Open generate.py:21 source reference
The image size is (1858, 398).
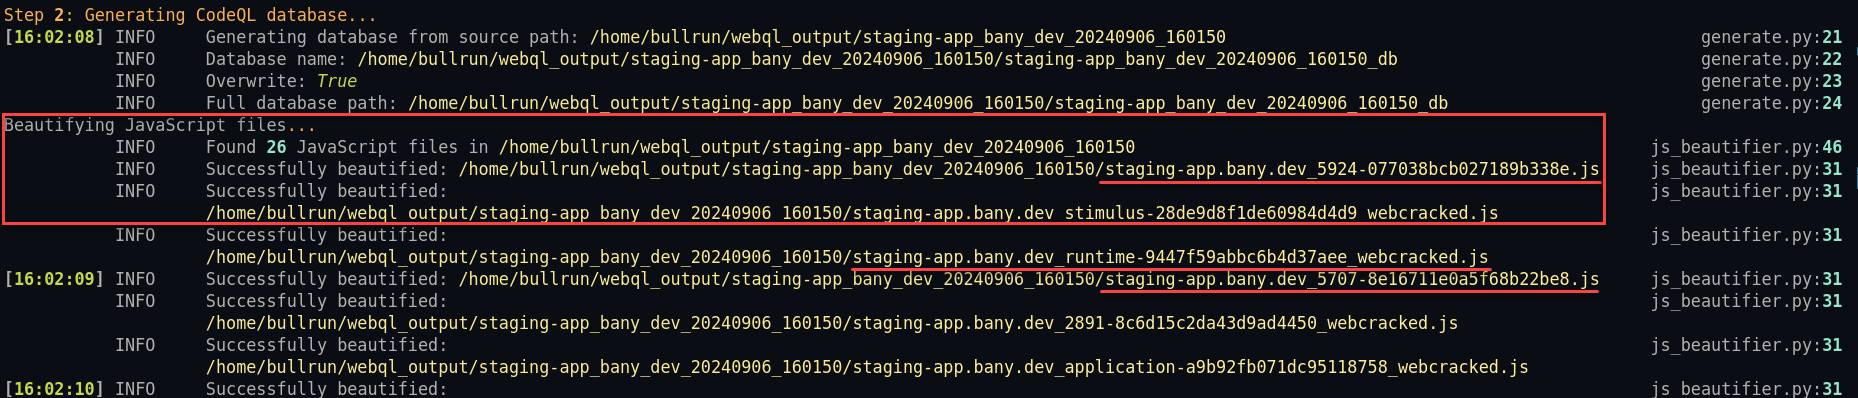pyautogui.click(x=1771, y=37)
